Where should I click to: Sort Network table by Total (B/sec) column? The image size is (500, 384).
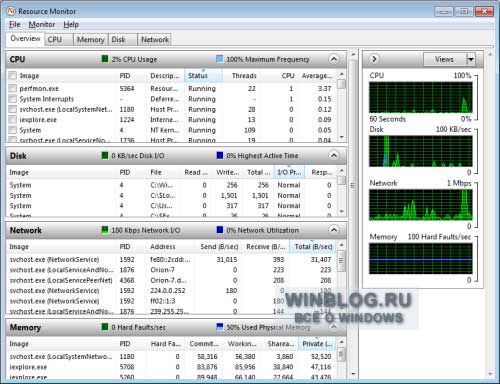tap(313, 247)
